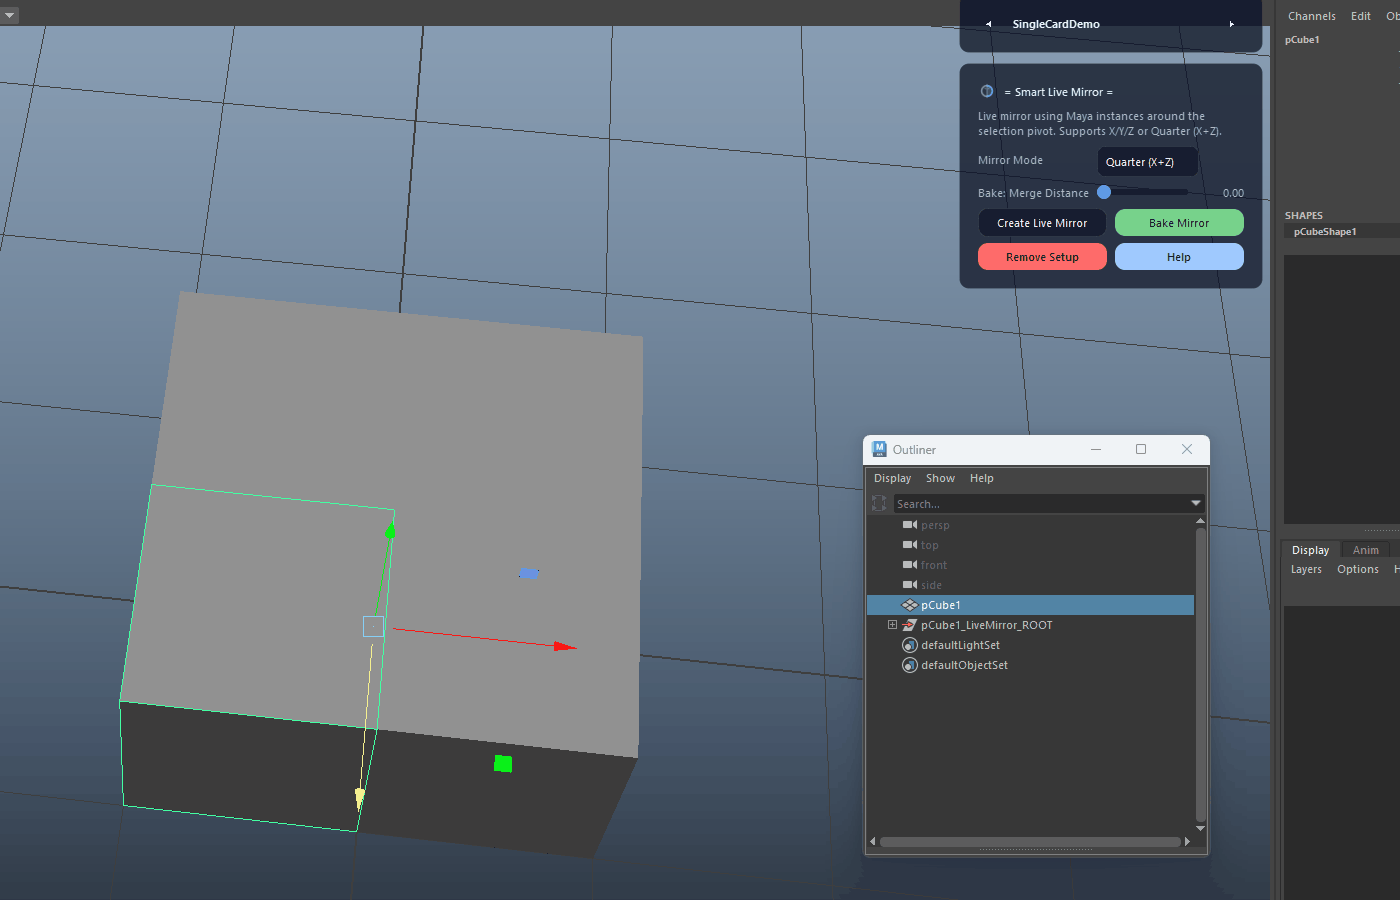
Task: Select the pCube1 row in the Outliner
Action: pyautogui.click(x=1030, y=605)
